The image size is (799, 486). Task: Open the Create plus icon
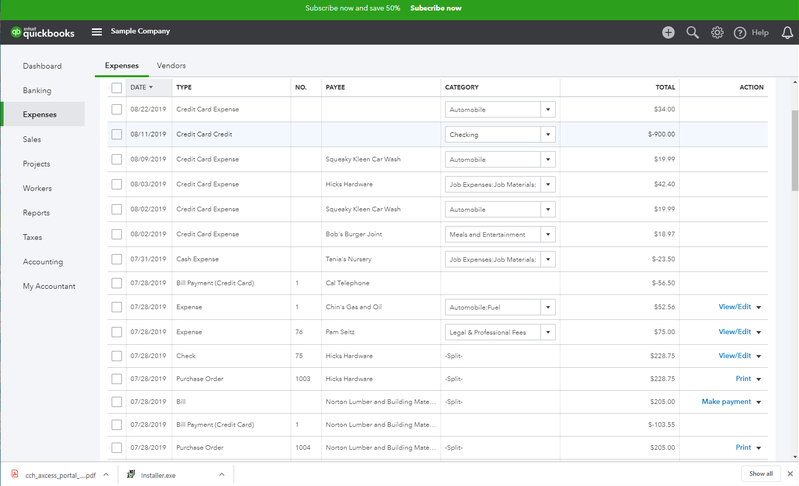pos(668,33)
